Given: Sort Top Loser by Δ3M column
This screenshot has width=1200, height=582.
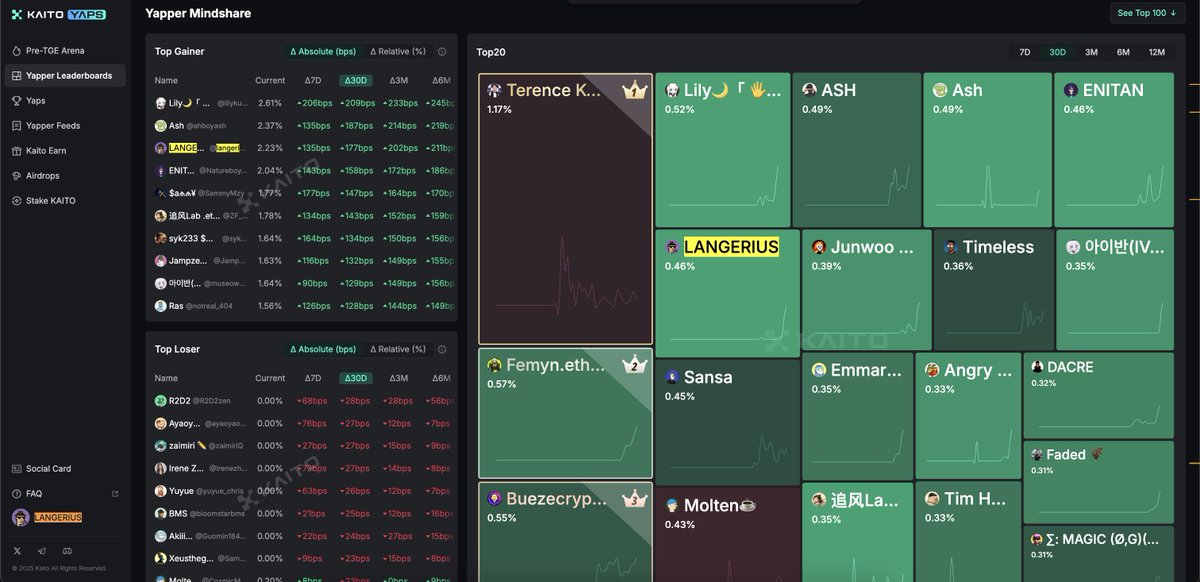Looking at the screenshot, I should (399, 378).
